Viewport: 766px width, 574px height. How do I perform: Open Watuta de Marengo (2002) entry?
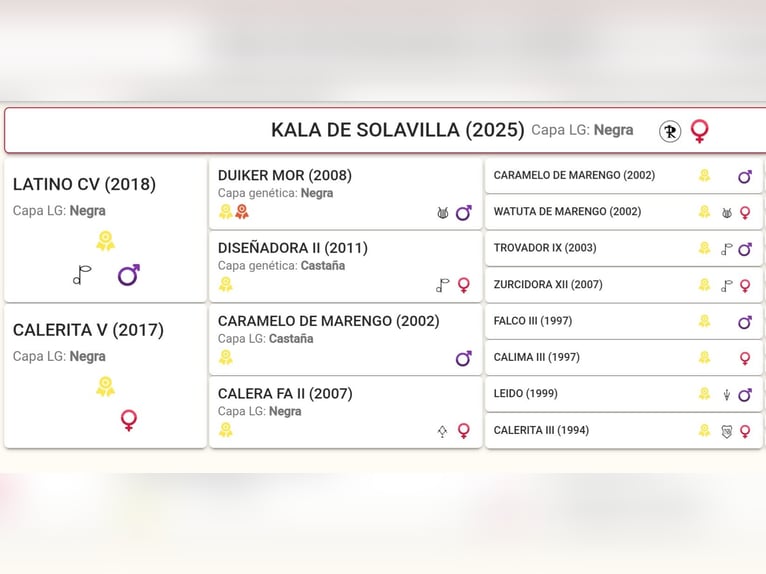click(624, 212)
